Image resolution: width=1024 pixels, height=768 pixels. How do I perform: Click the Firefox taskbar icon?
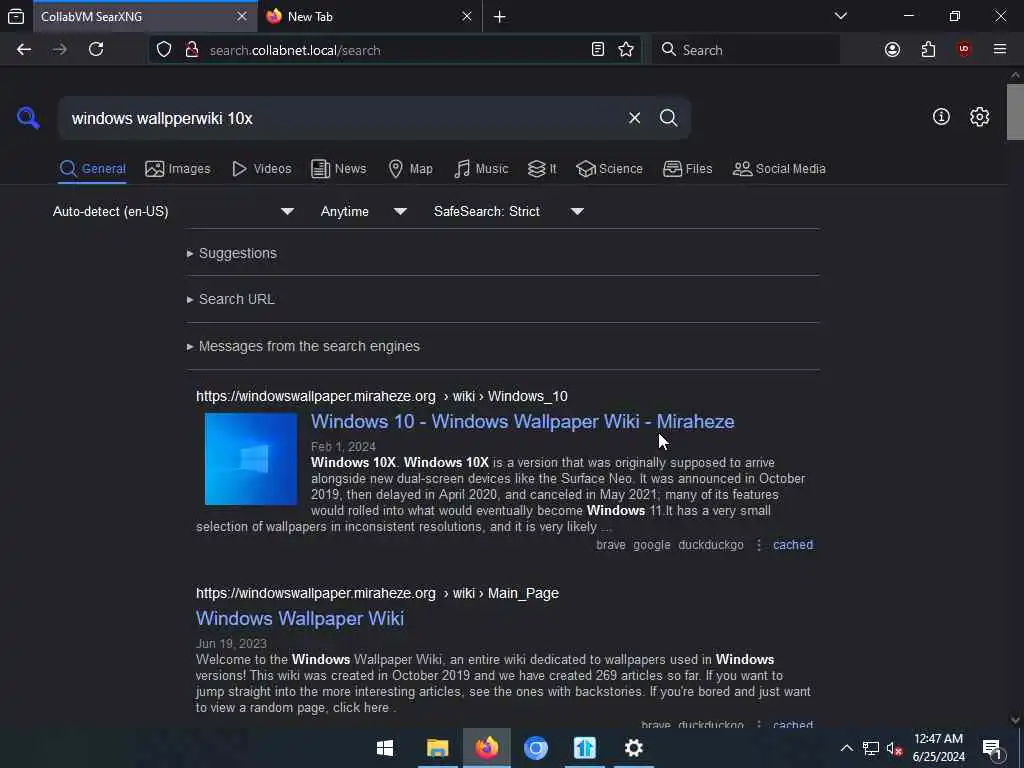click(487, 748)
